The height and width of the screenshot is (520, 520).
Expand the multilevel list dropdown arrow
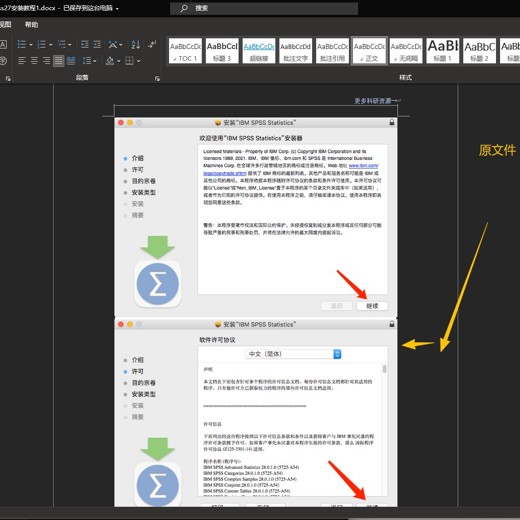point(70,45)
